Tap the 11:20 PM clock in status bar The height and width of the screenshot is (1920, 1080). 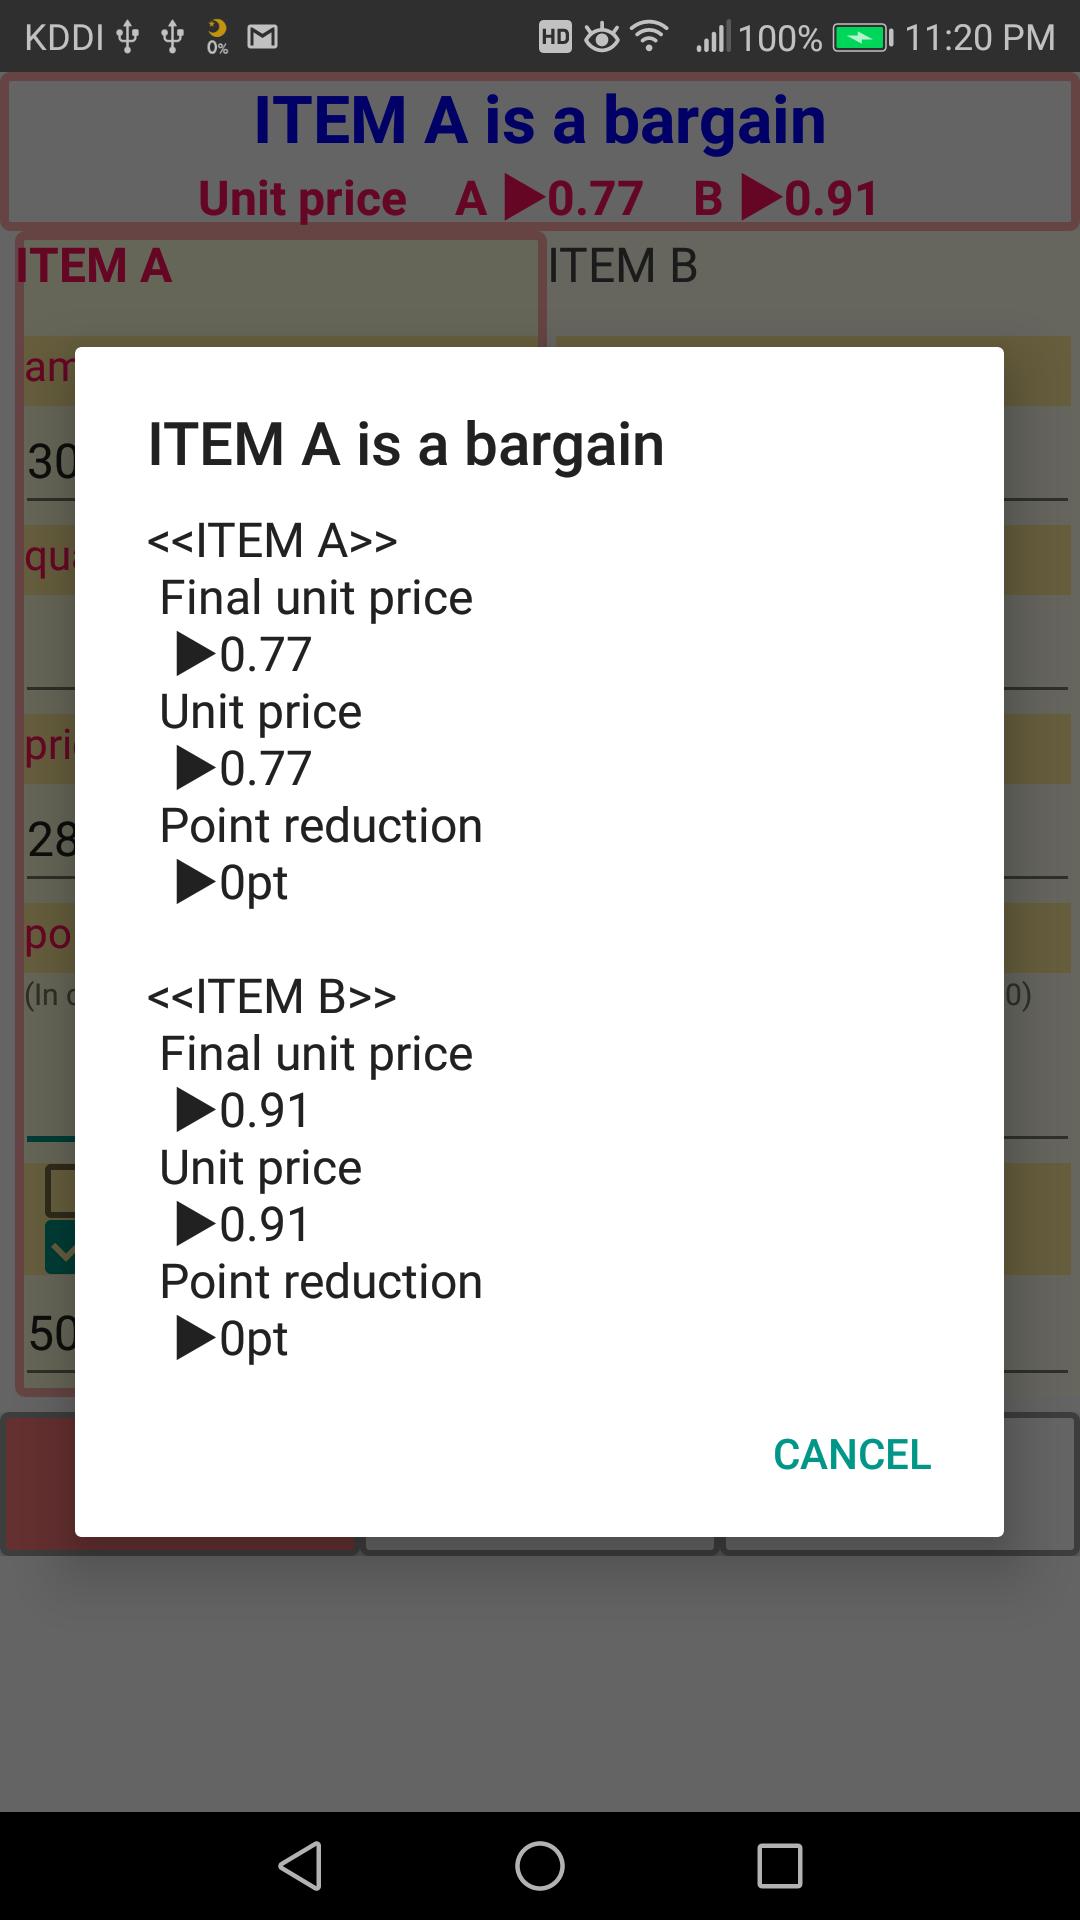click(x=979, y=38)
